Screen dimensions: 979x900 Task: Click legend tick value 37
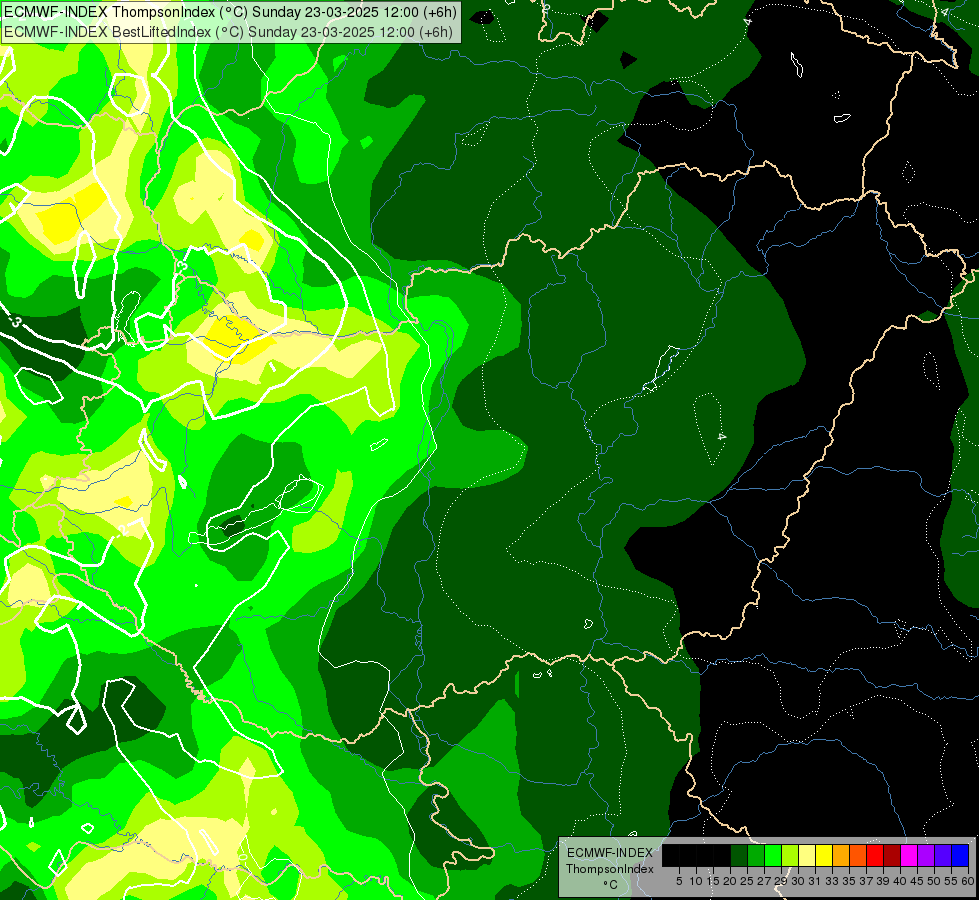pyautogui.click(x=865, y=881)
